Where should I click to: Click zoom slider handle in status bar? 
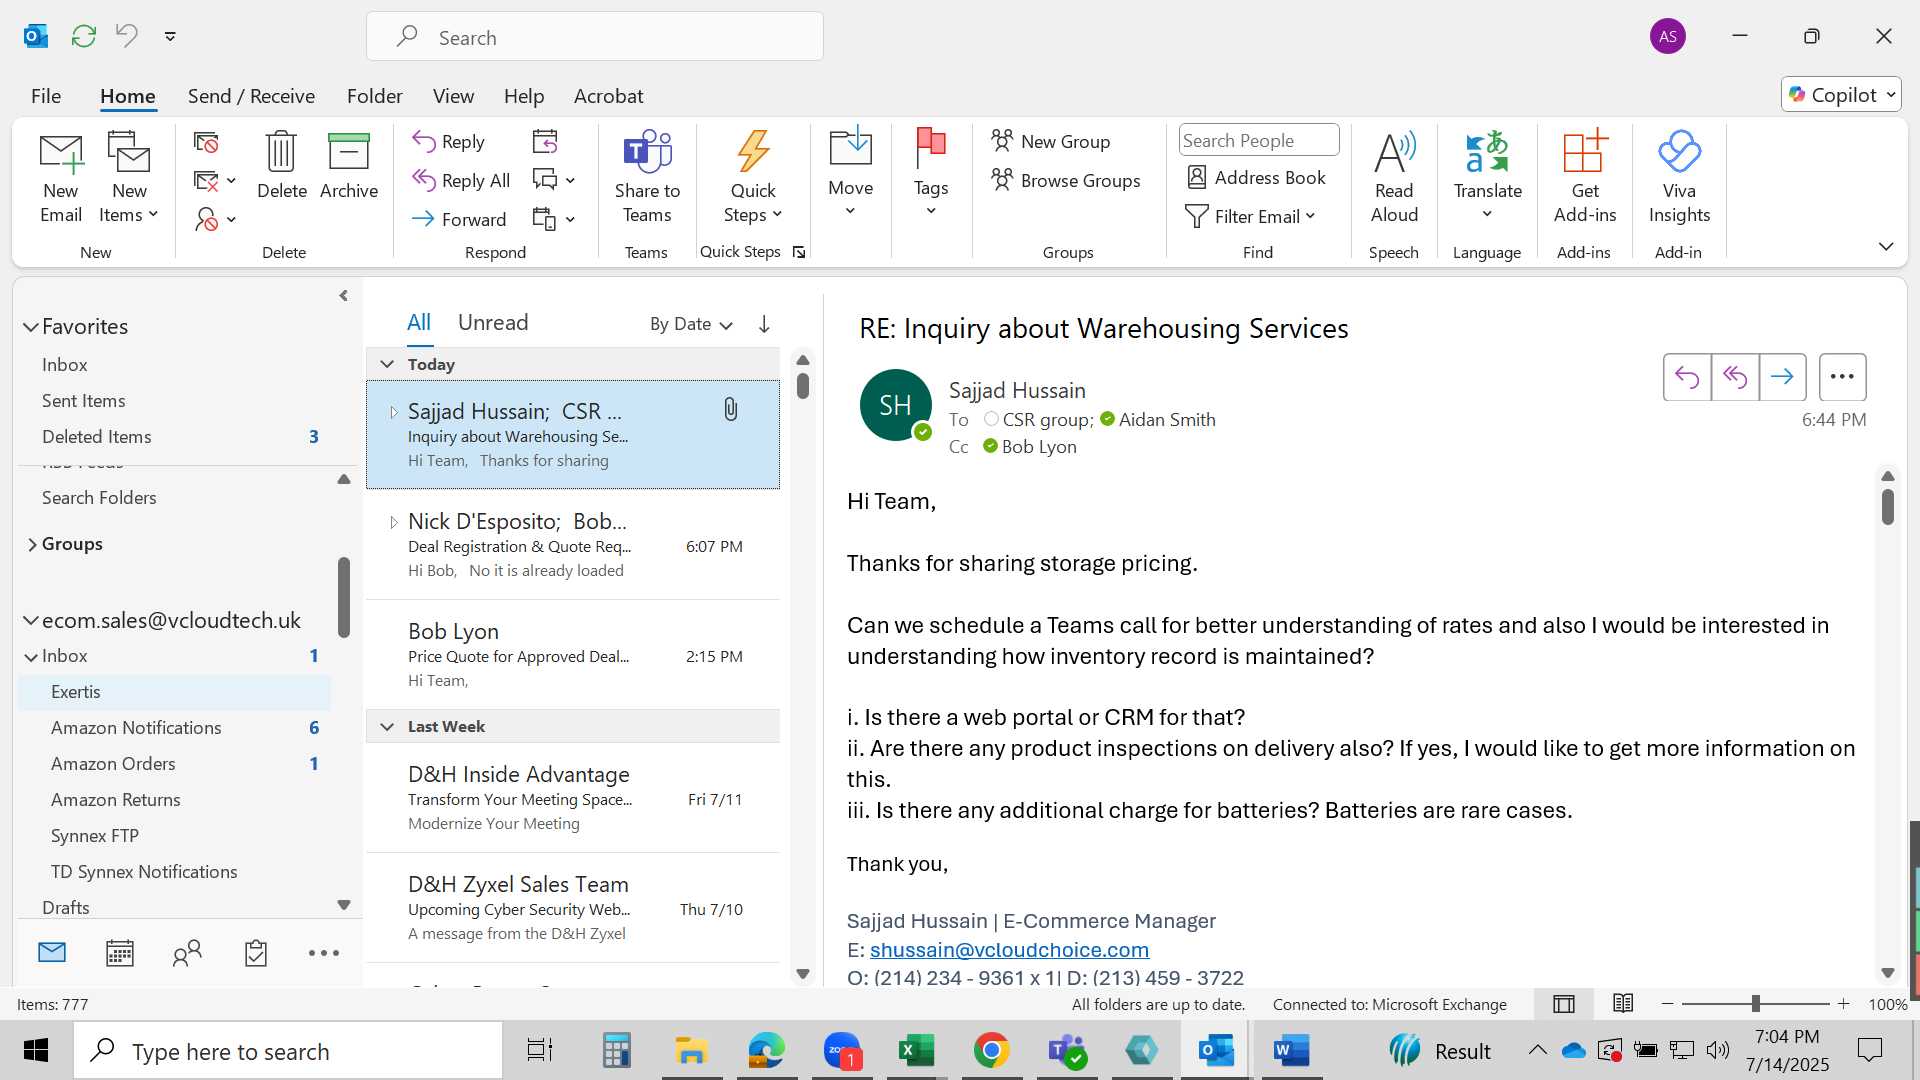[1756, 1004]
